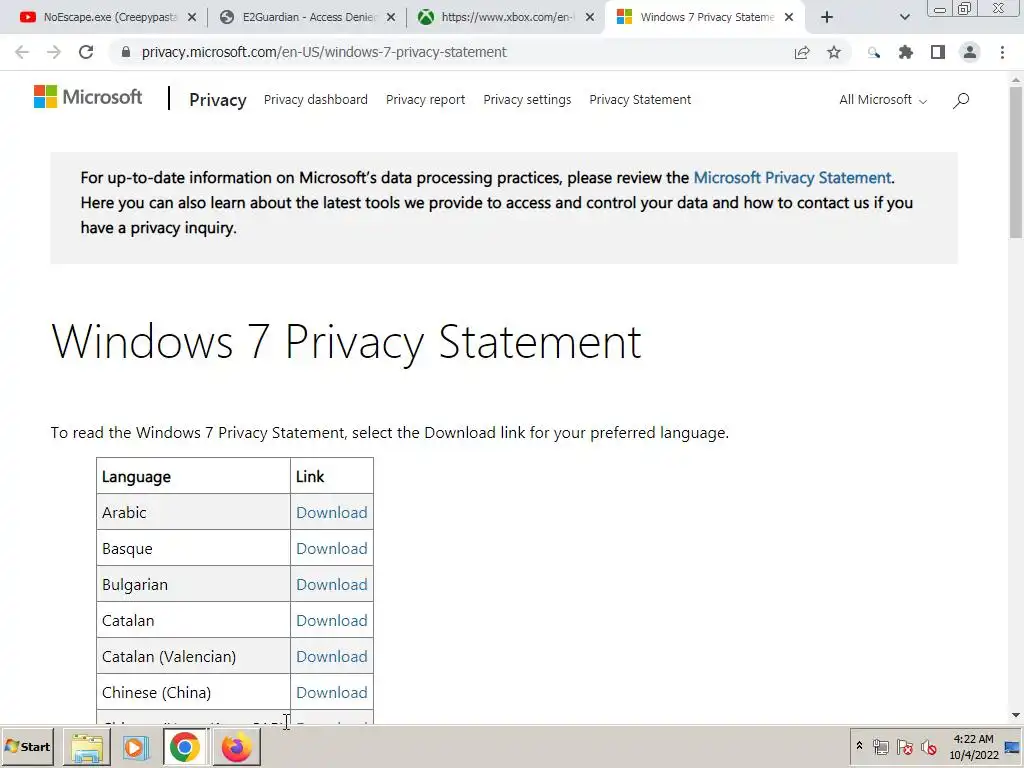1024x768 pixels.
Task: Close the xbox.com tab
Action: [x=590, y=18]
